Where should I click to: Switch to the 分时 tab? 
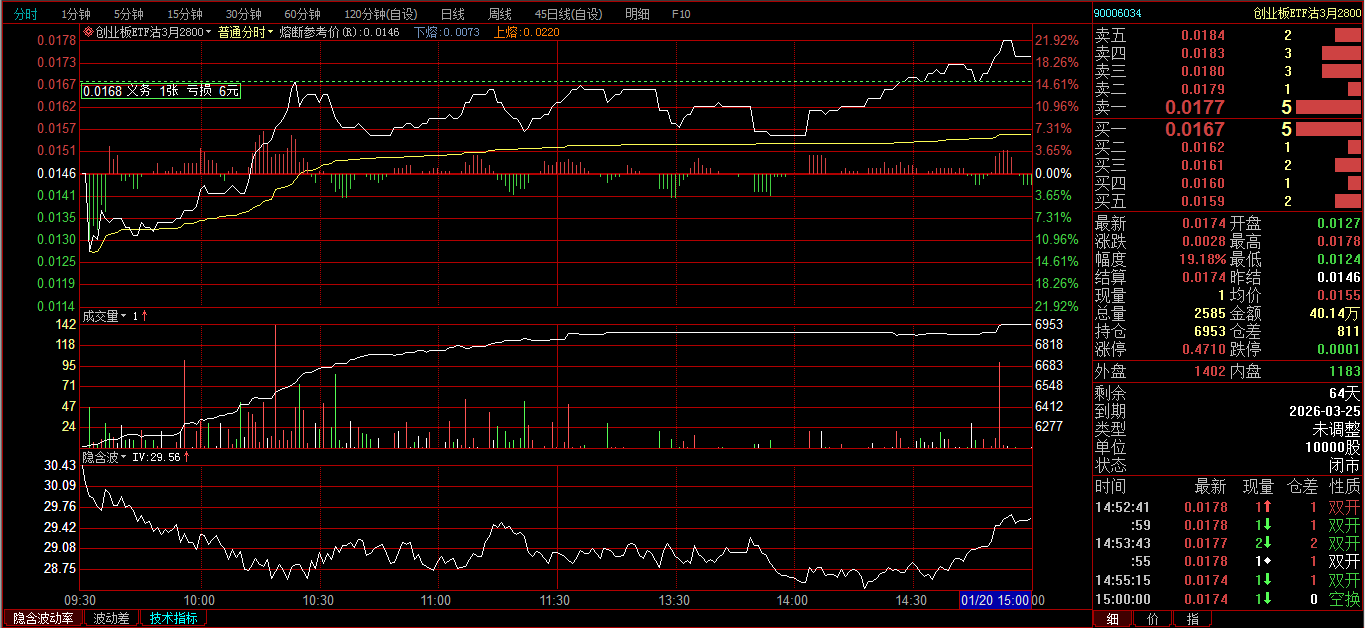25,14
